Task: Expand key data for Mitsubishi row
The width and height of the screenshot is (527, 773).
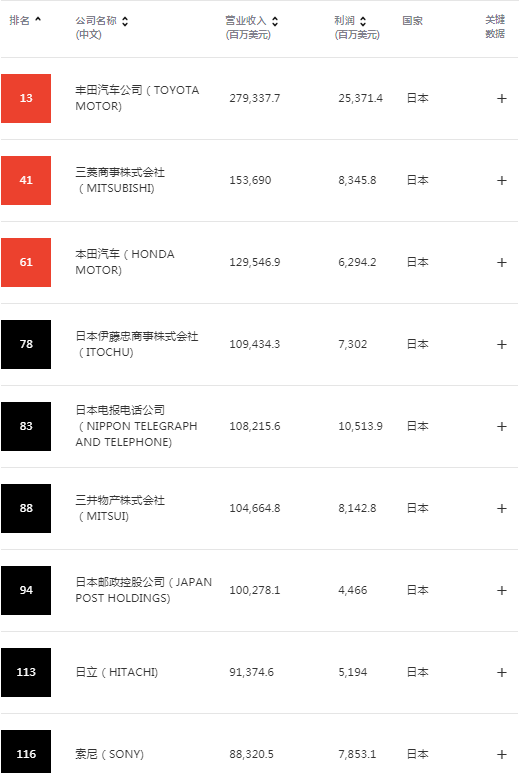Action: coord(501,180)
